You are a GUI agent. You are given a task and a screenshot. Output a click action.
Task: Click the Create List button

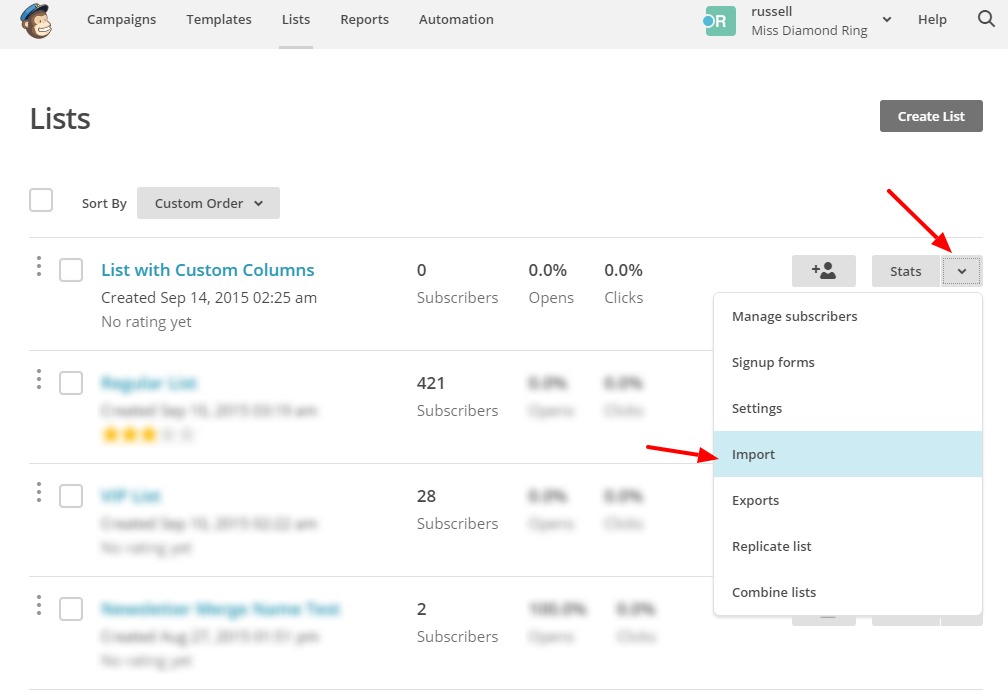(x=931, y=116)
